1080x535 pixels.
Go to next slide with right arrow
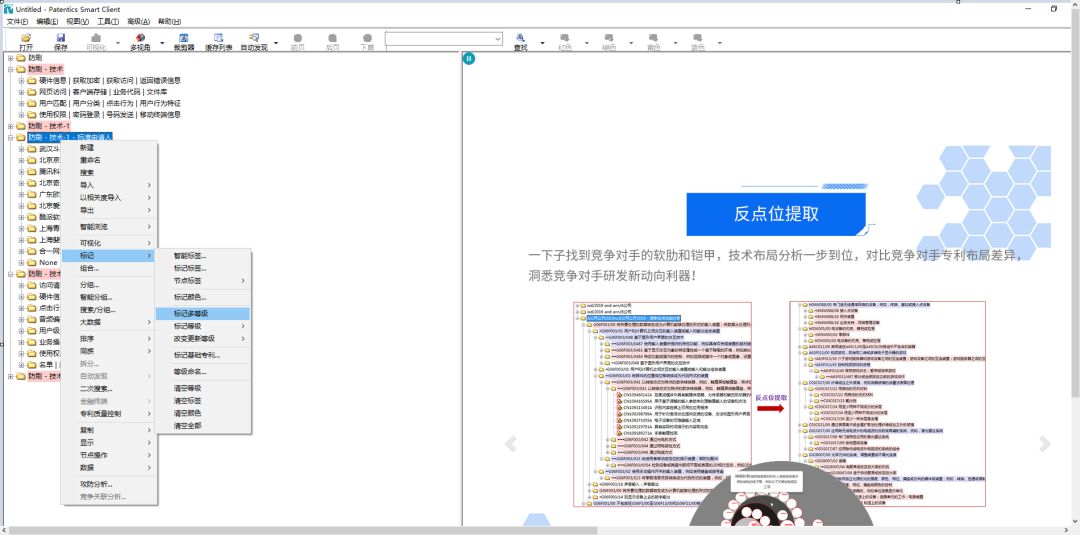pos(1045,444)
